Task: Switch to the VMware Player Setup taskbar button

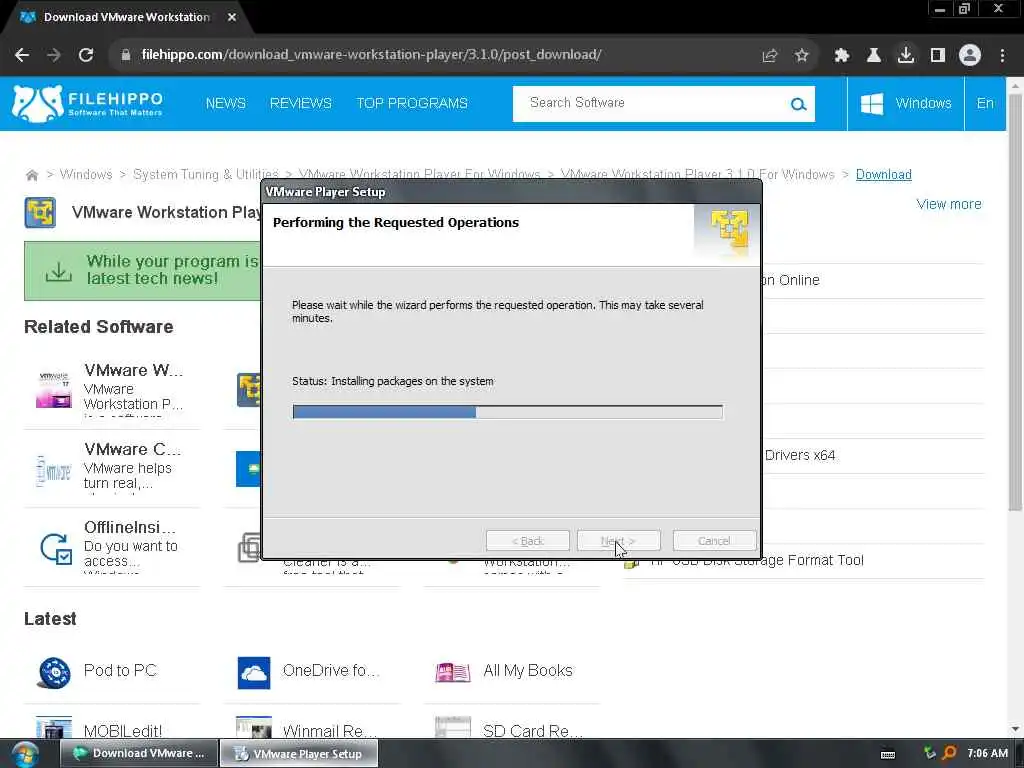Action: pos(298,754)
